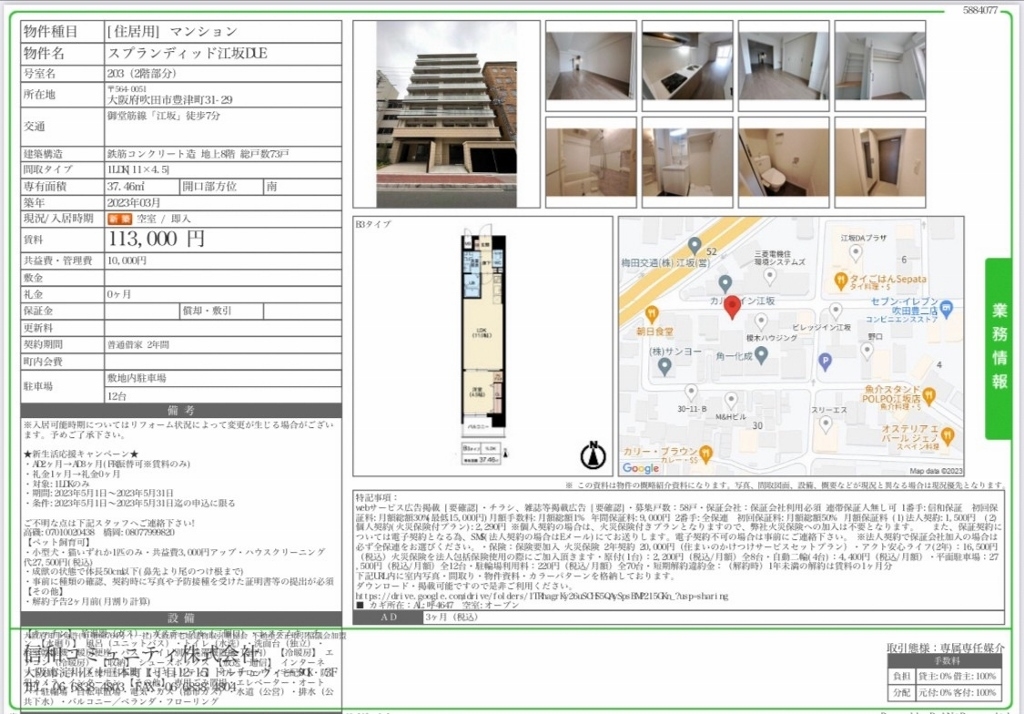Click the 37.46㎡ floor area value
The image size is (1024, 714).
[125, 186]
